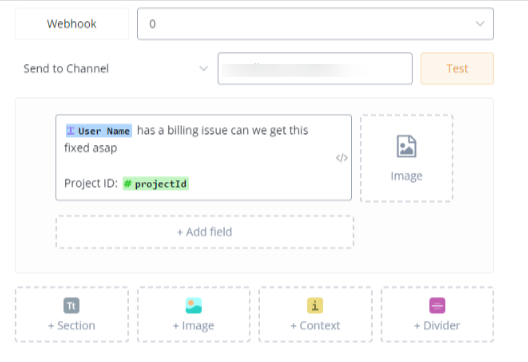This screenshot has width=528, height=362.
Task: Open the Webhook value dropdown
Action: [315, 24]
